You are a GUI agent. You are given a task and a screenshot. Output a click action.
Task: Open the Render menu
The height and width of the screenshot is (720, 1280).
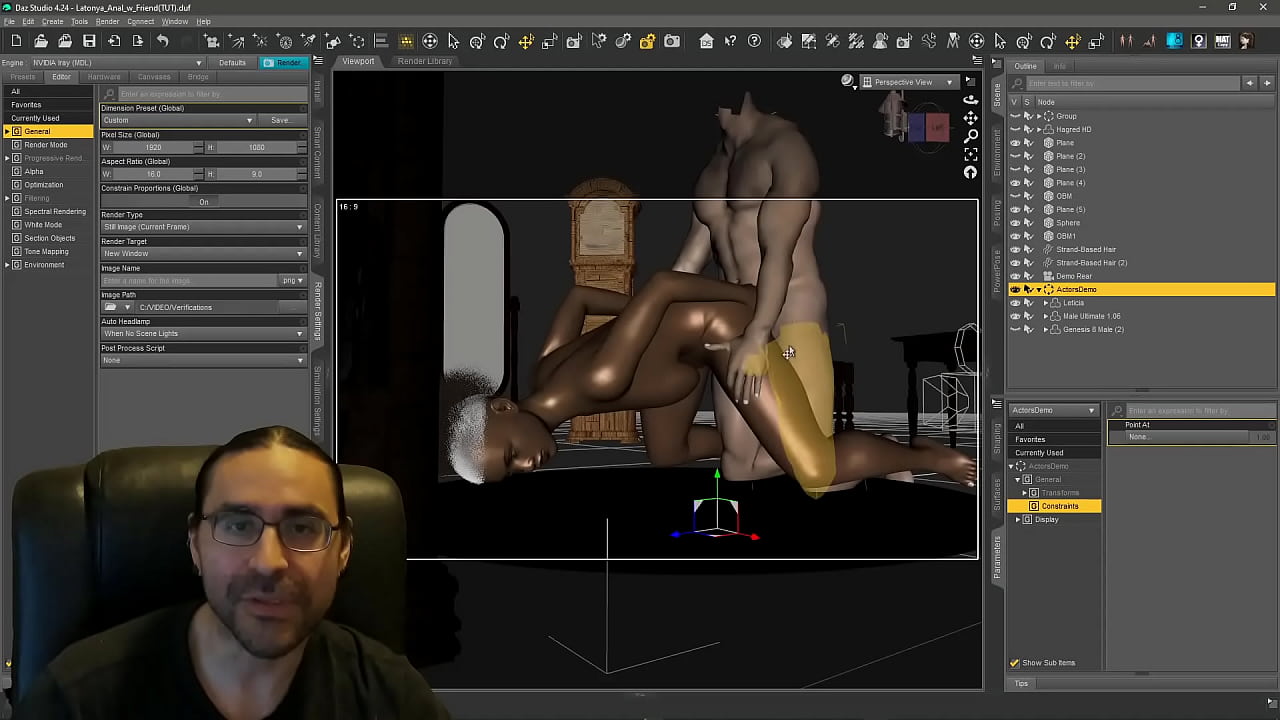107,21
